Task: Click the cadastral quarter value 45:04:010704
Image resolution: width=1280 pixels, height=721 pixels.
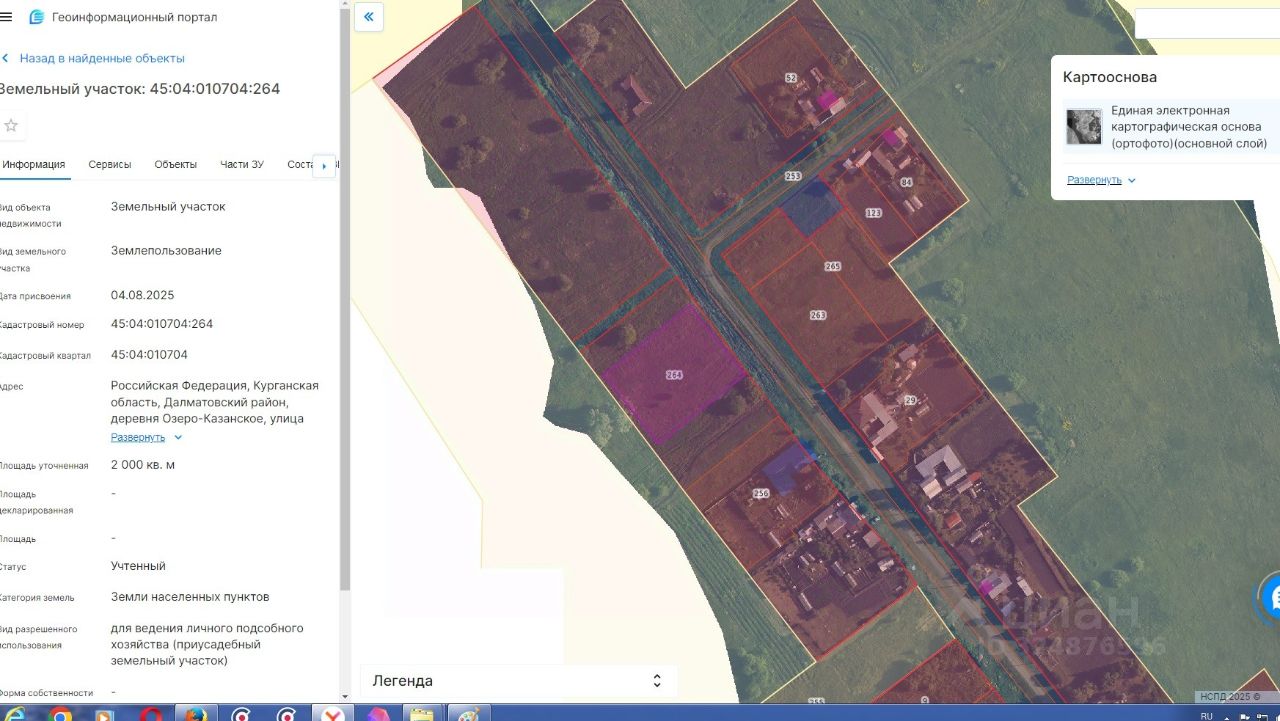Action: click(x=149, y=355)
